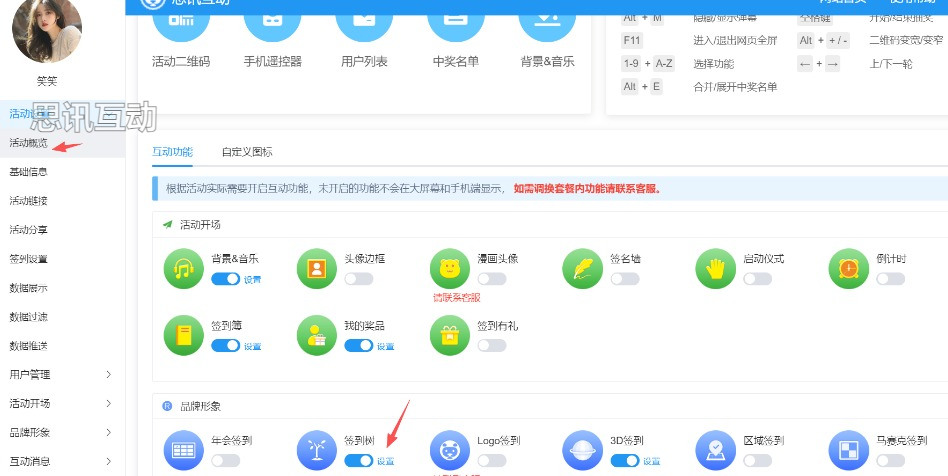The height and width of the screenshot is (476, 948).
Task: Select the 签到树 blue tree icon
Action: pyautogui.click(x=317, y=450)
